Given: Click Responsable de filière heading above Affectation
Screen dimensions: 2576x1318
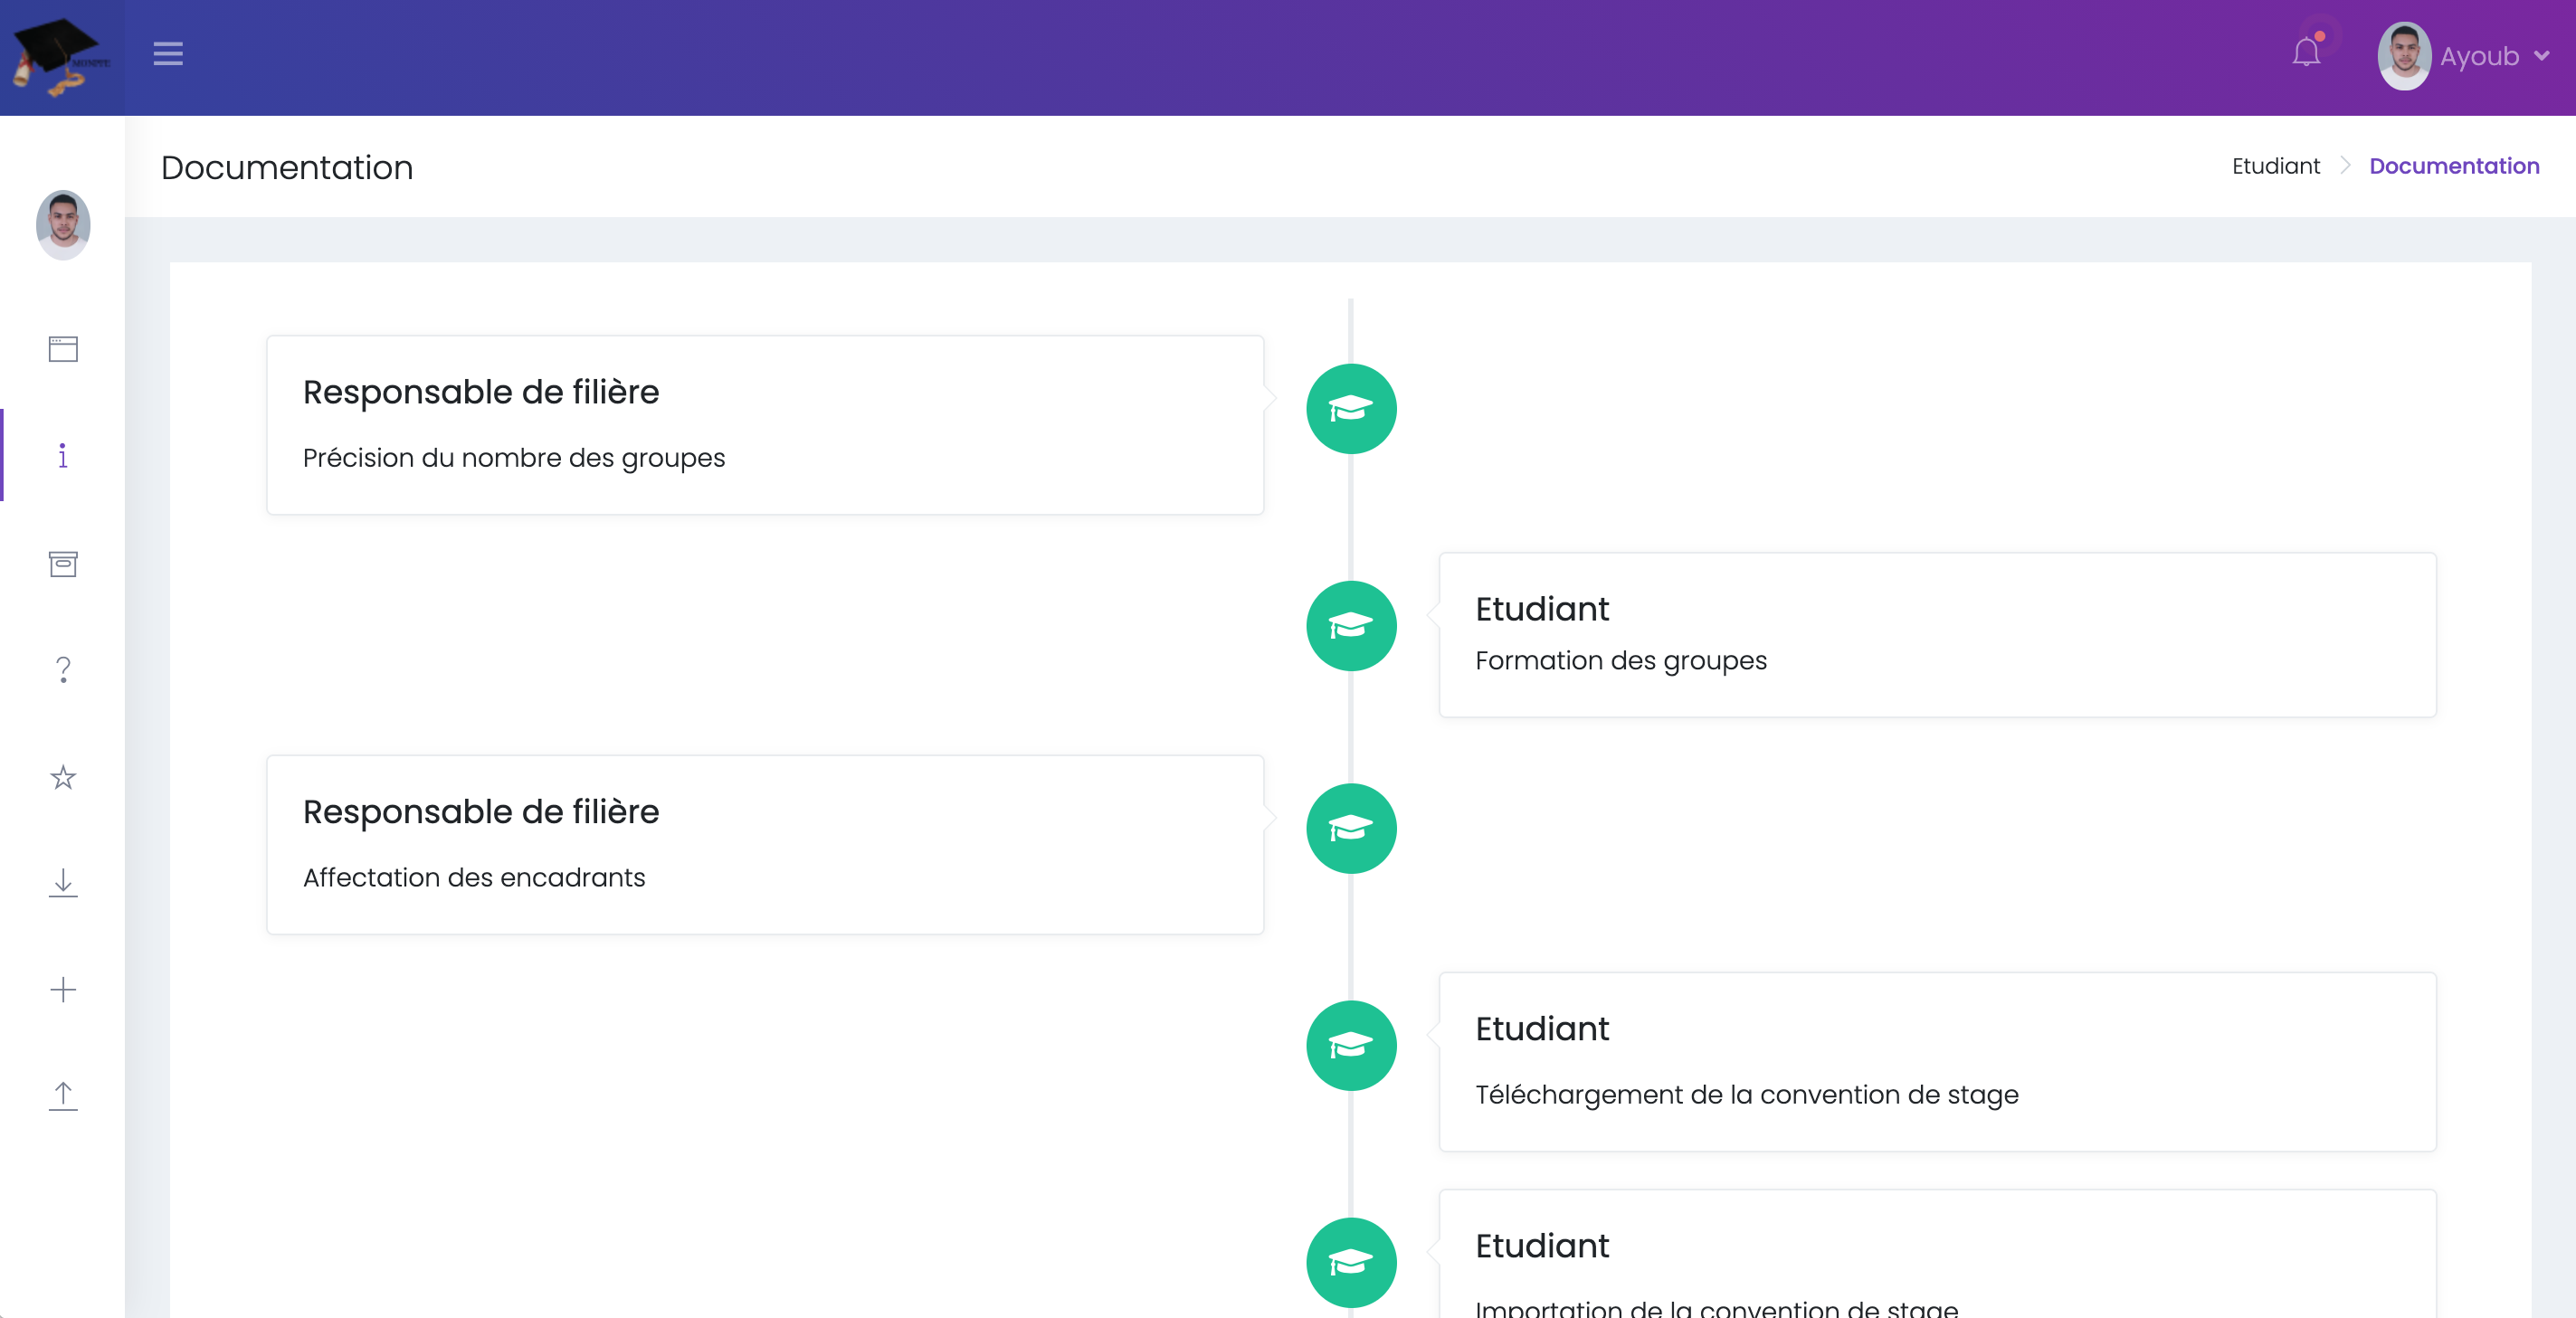Looking at the screenshot, I should [x=481, y=812].
